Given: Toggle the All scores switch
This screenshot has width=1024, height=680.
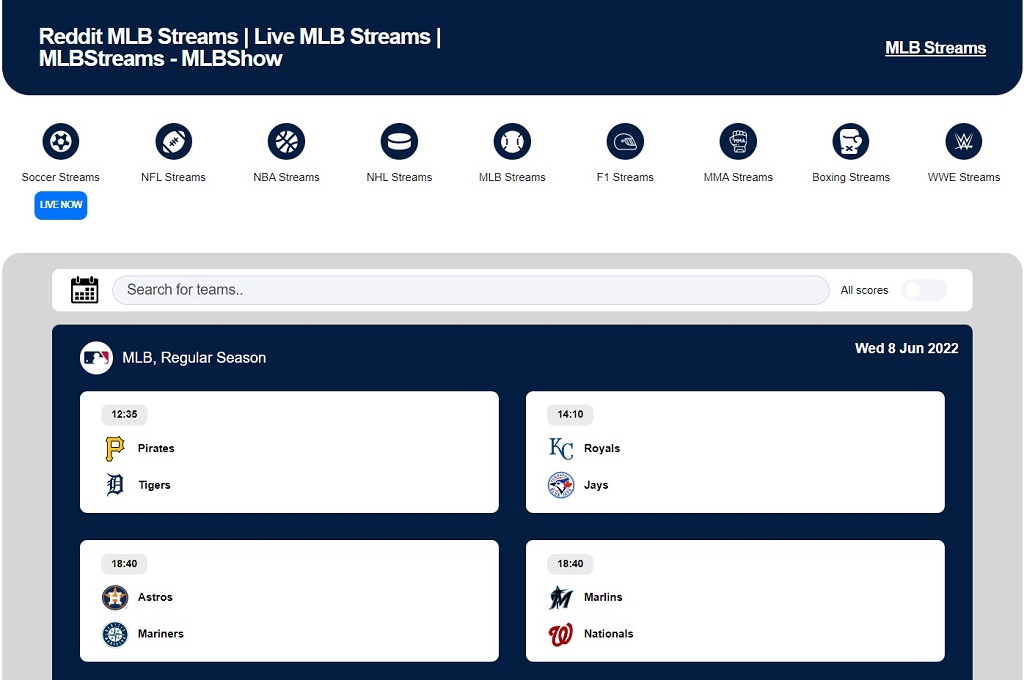Looking at the screenshot, I should pyautogui.click(x=924, y=290).
